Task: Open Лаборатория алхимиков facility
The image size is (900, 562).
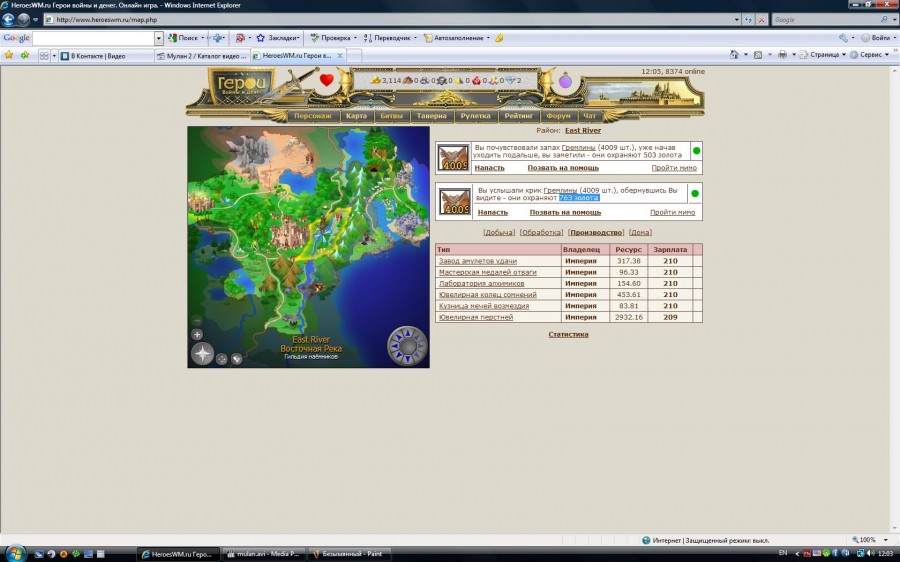Action: [481, 283]
